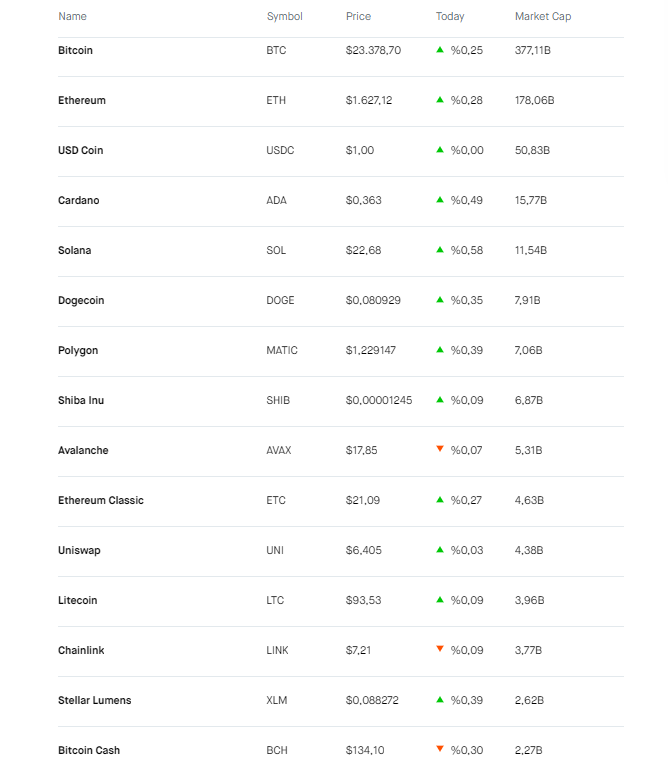Click the Symbol column header
Screen dimensions: 668x763
click(x=284, y=17)
